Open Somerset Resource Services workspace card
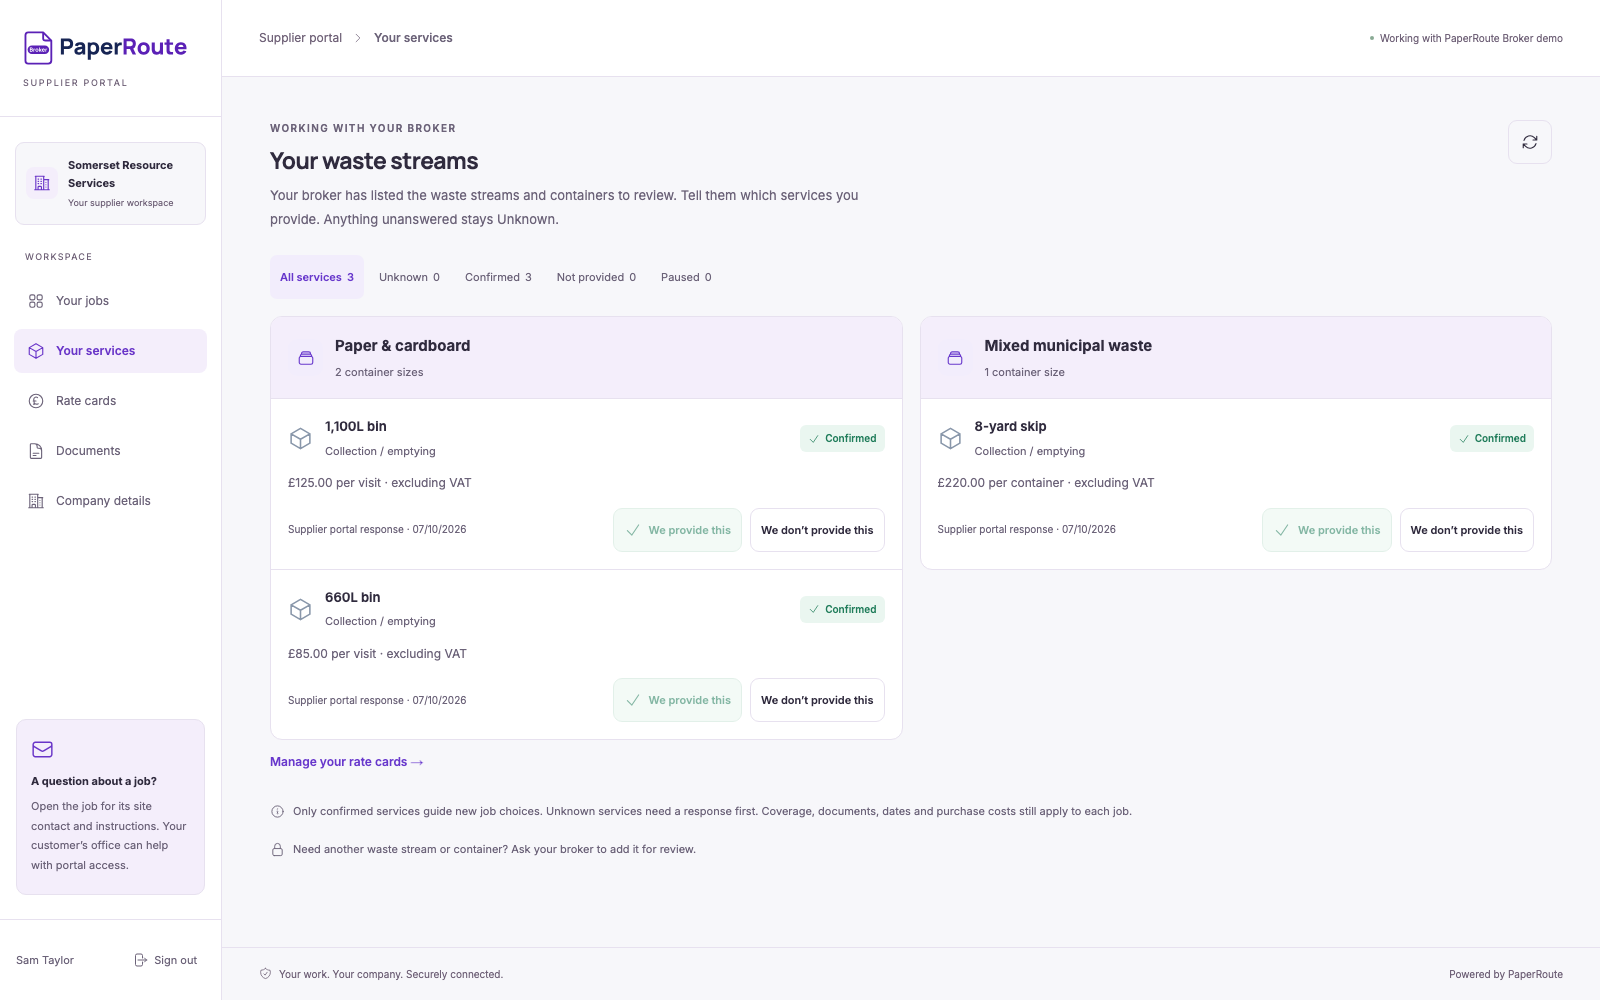Screen dimensions: 1600x1000 110,183
